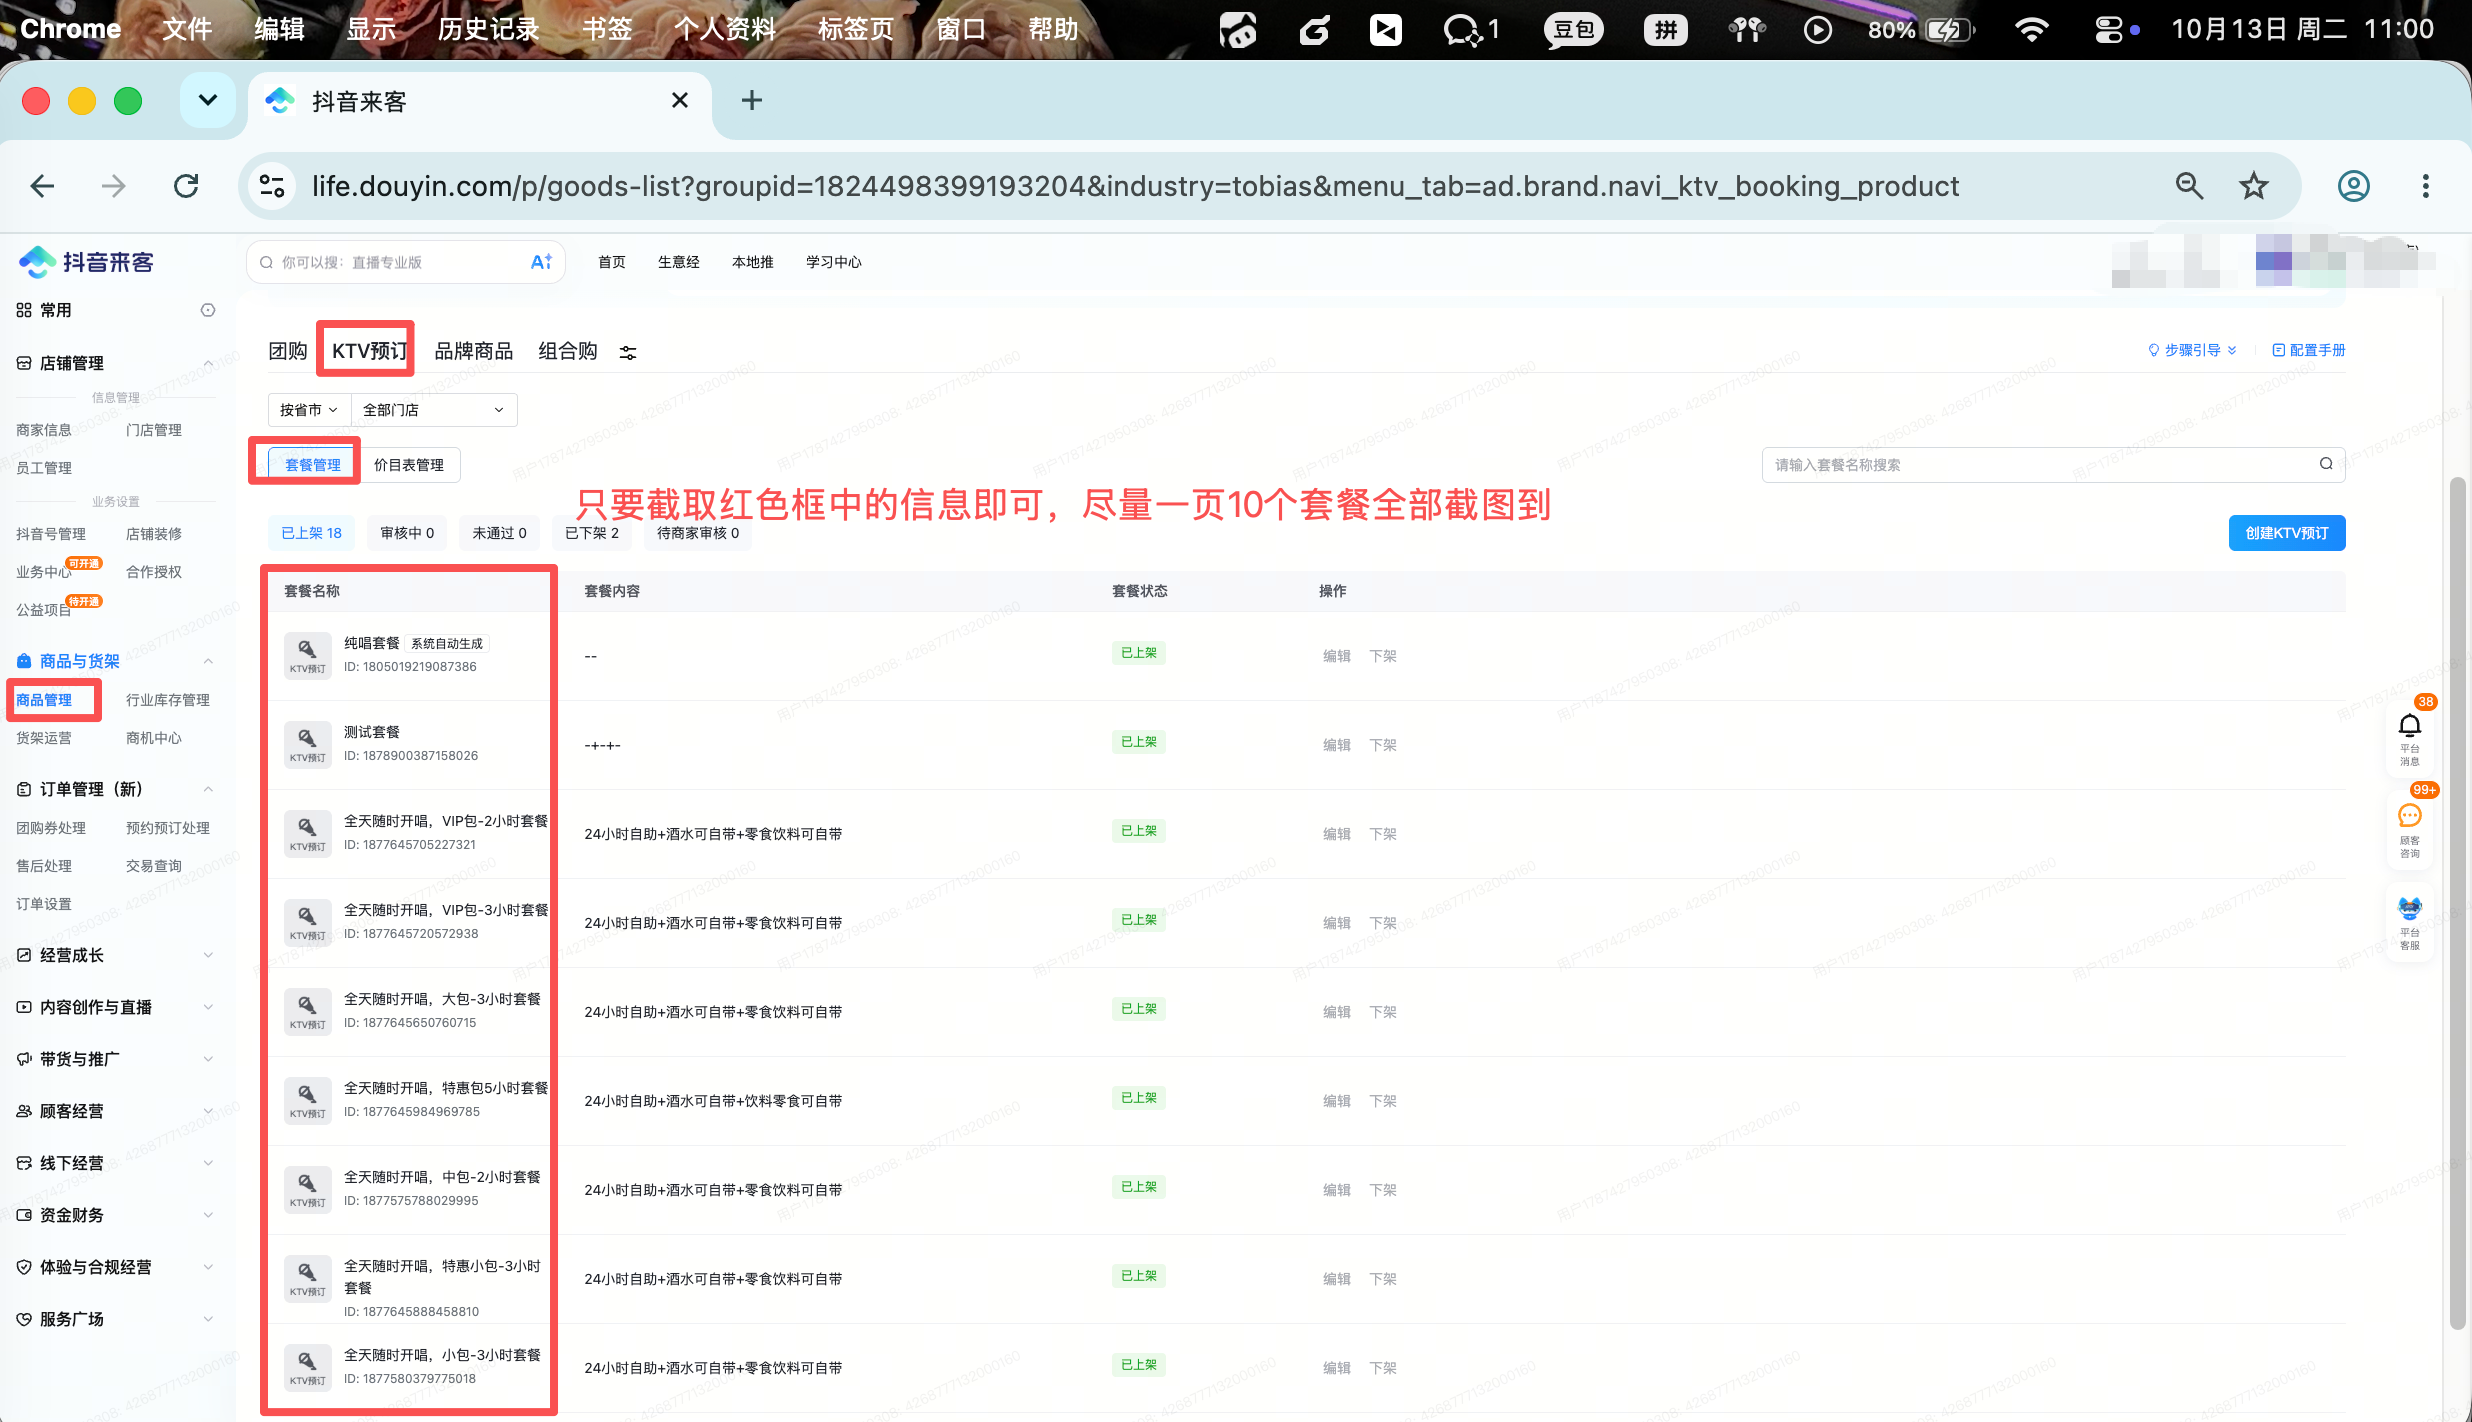
Task: Click the 你可以搜 top search field
Action: pos(406,262)
